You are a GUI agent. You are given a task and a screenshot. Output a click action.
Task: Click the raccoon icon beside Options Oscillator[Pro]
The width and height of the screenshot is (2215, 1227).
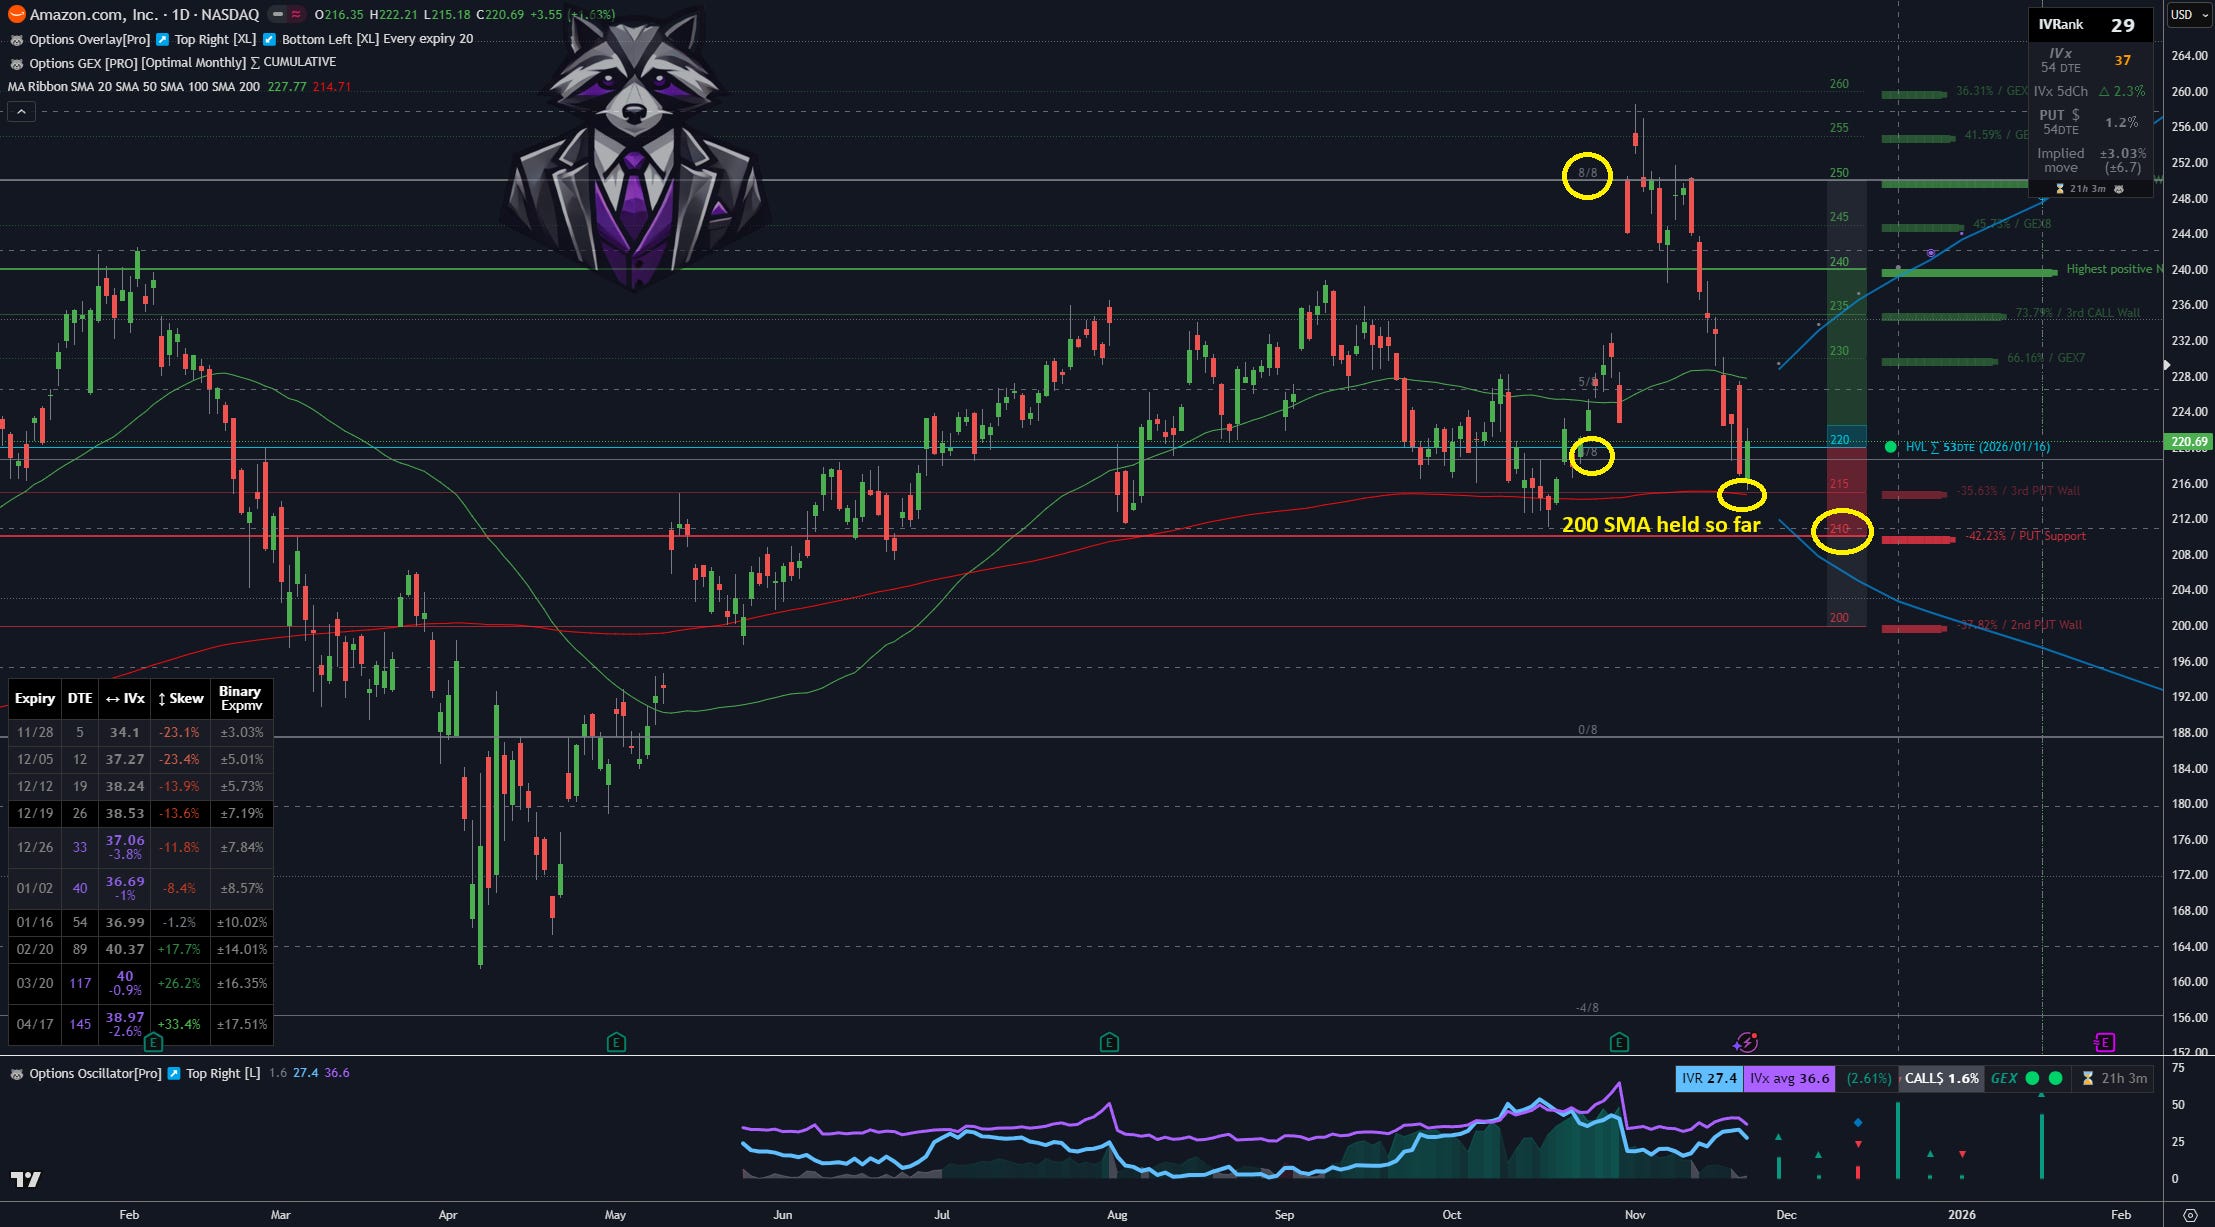coord(16,1074)
